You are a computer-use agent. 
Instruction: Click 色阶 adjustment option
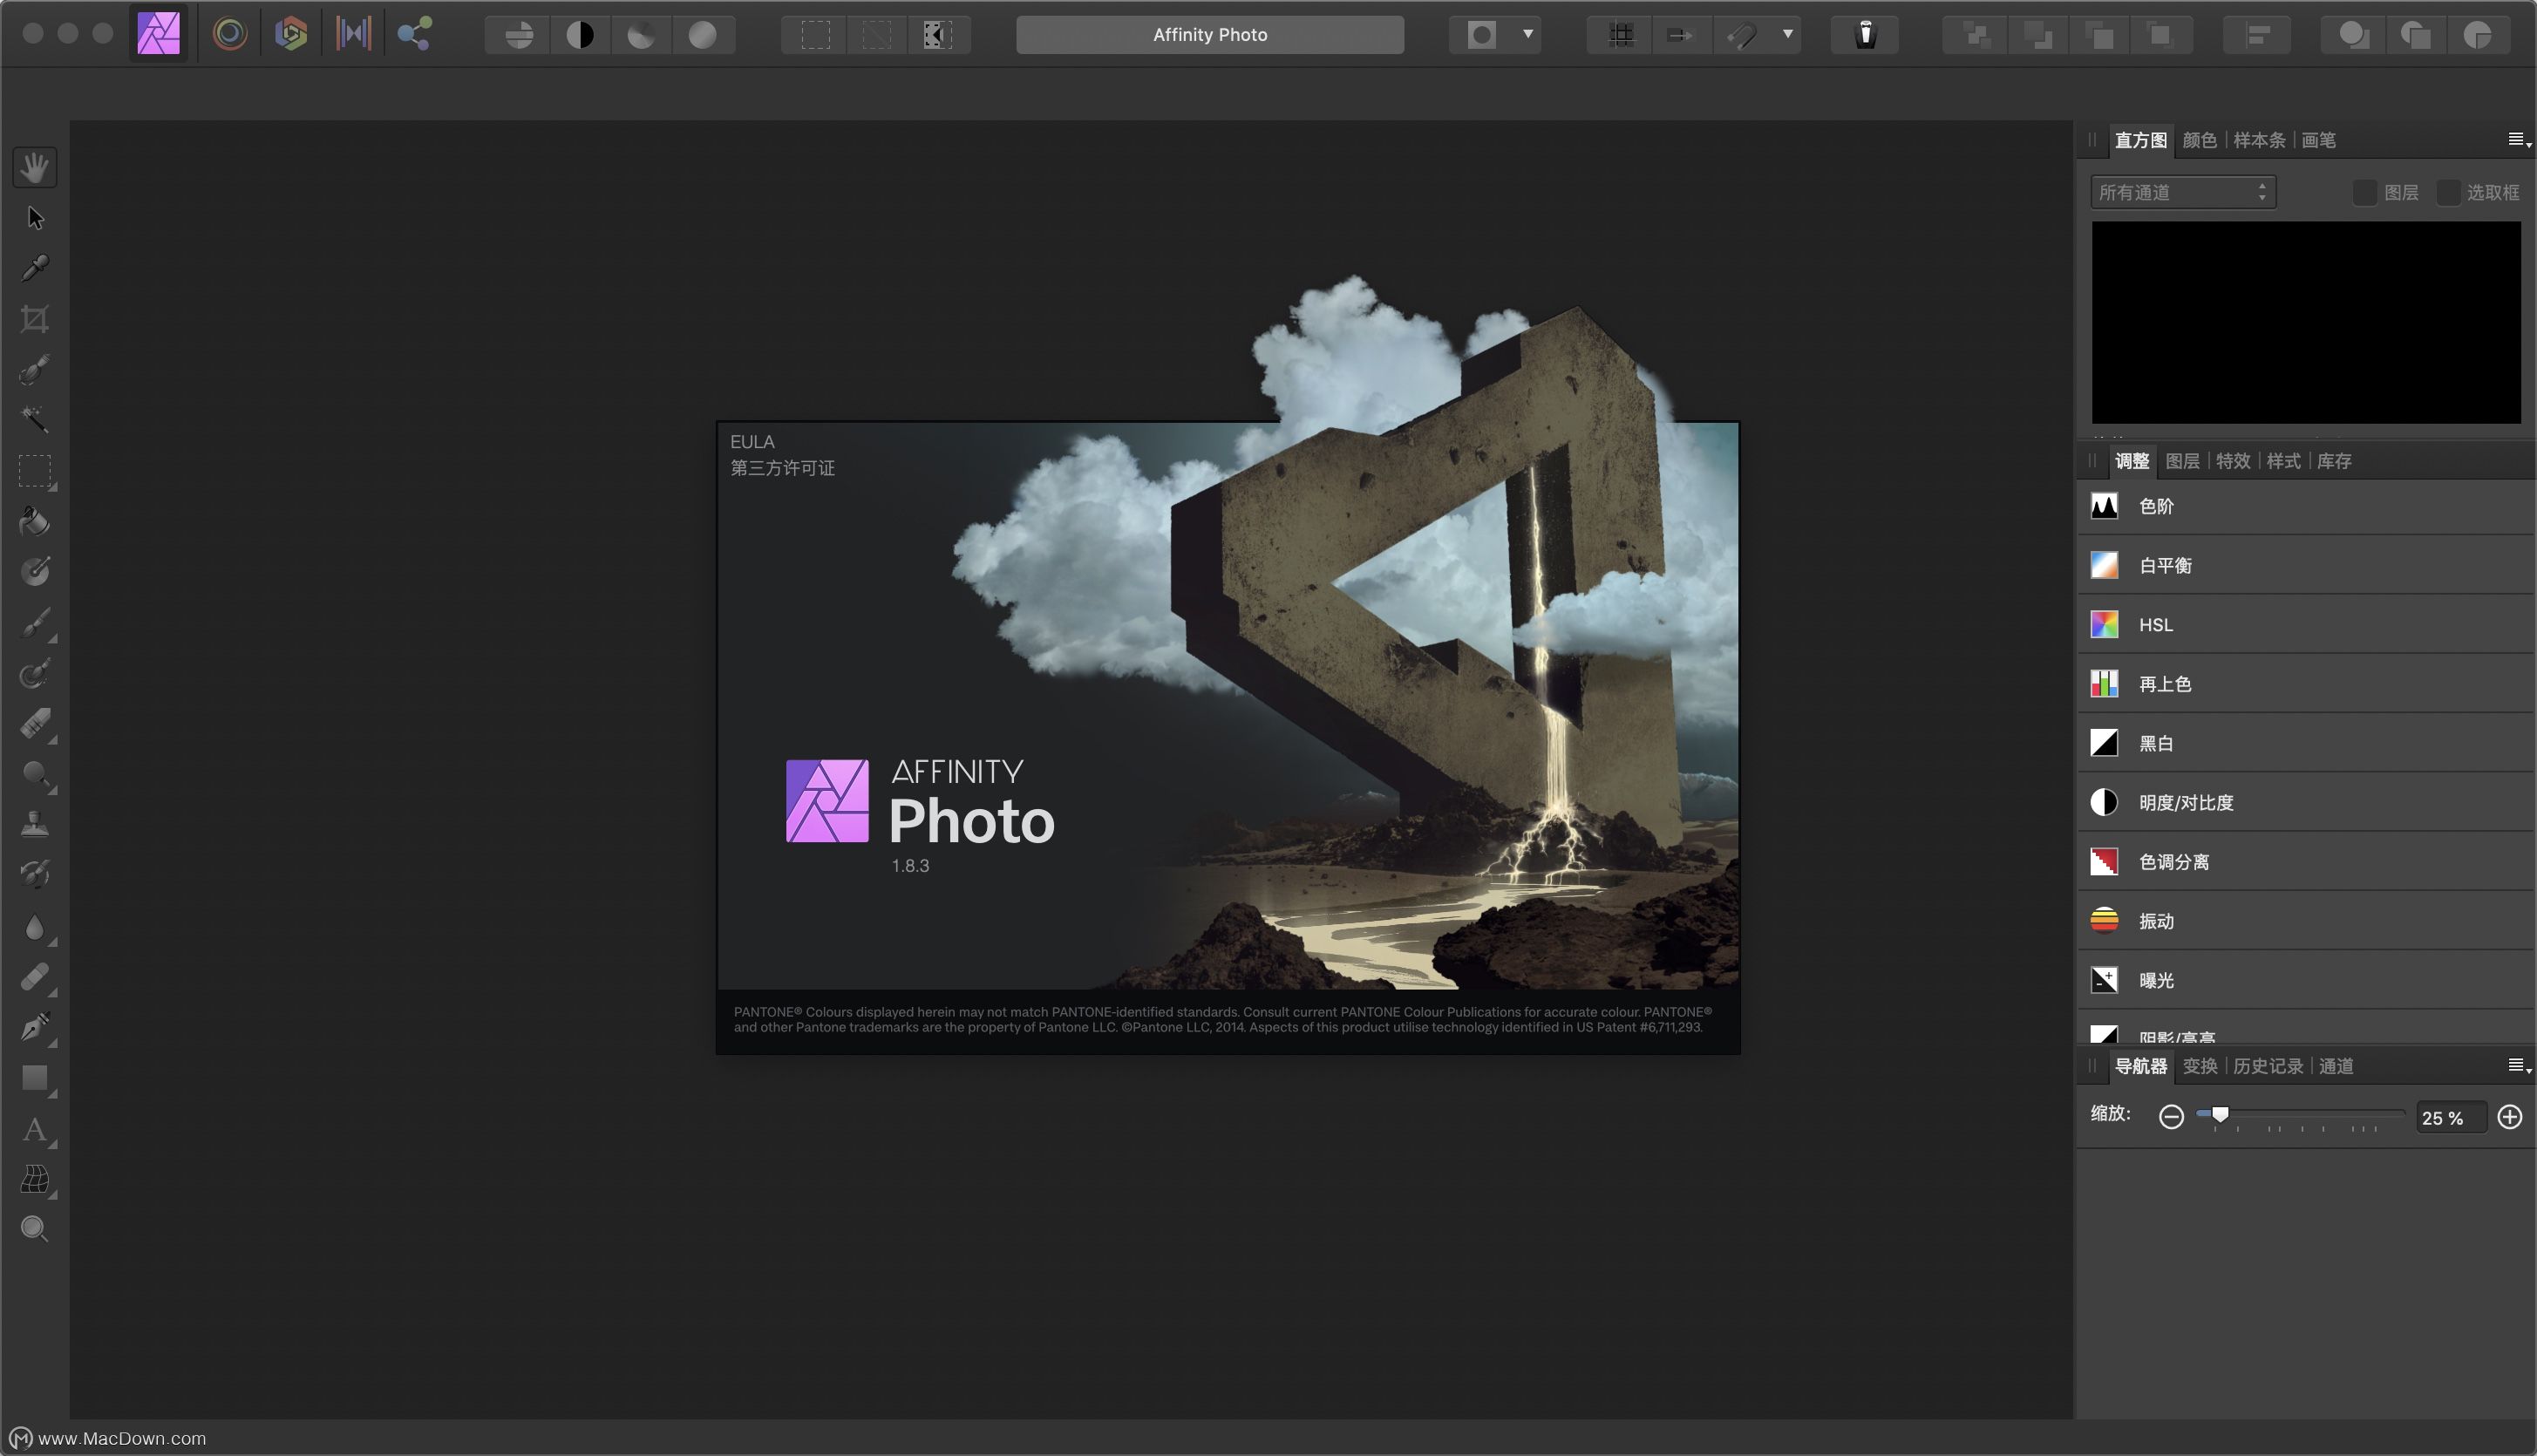click(2155, 505)
